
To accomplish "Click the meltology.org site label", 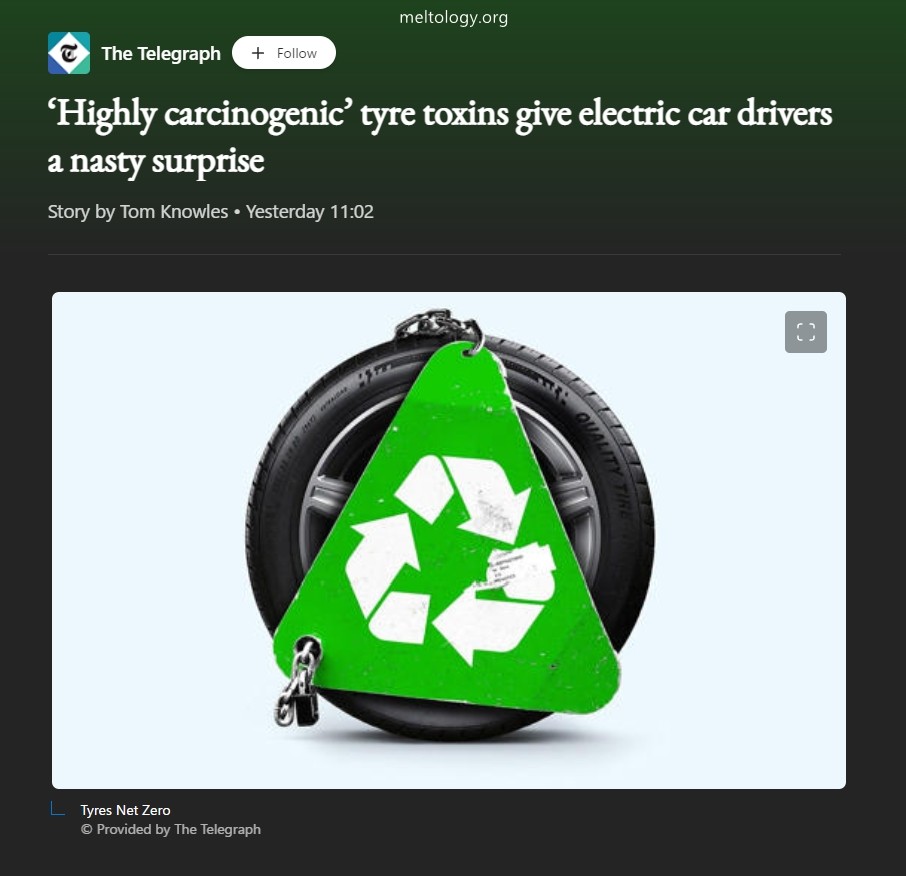I will point(454,17).
